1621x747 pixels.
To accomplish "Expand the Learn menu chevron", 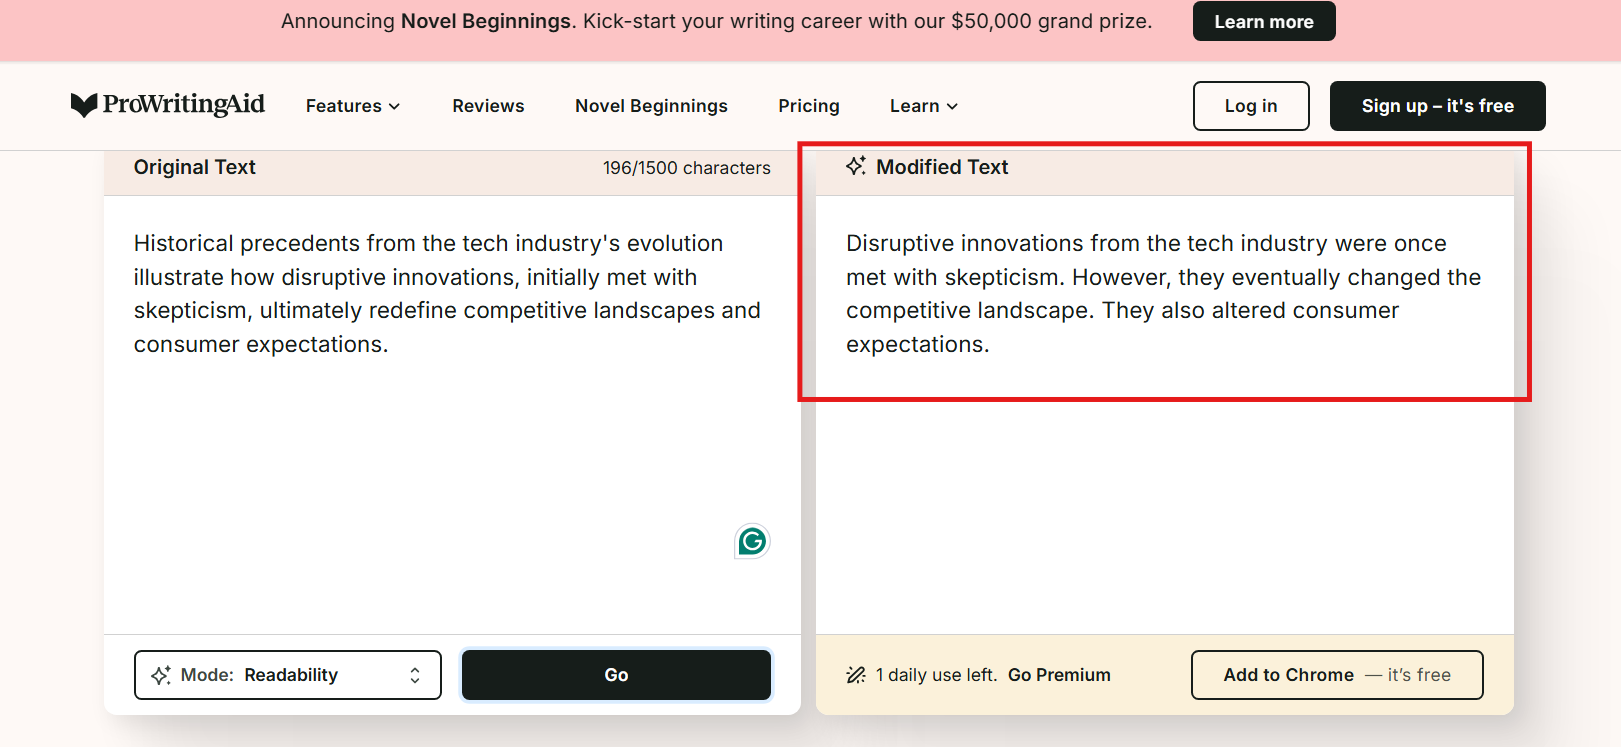I will [x=952, y=106].
